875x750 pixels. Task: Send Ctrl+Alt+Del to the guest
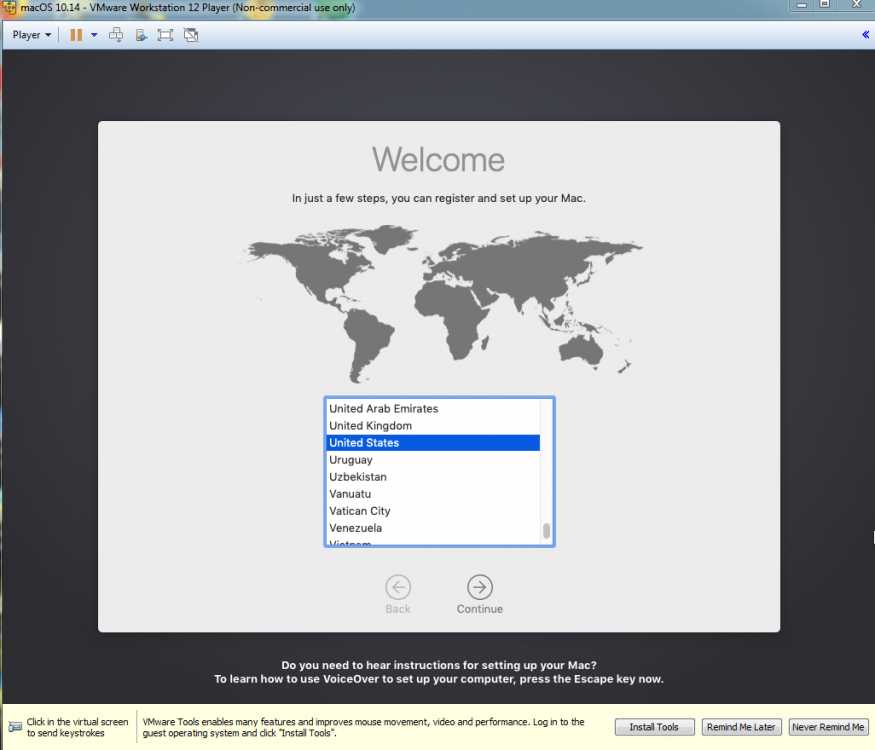[116, 35]
